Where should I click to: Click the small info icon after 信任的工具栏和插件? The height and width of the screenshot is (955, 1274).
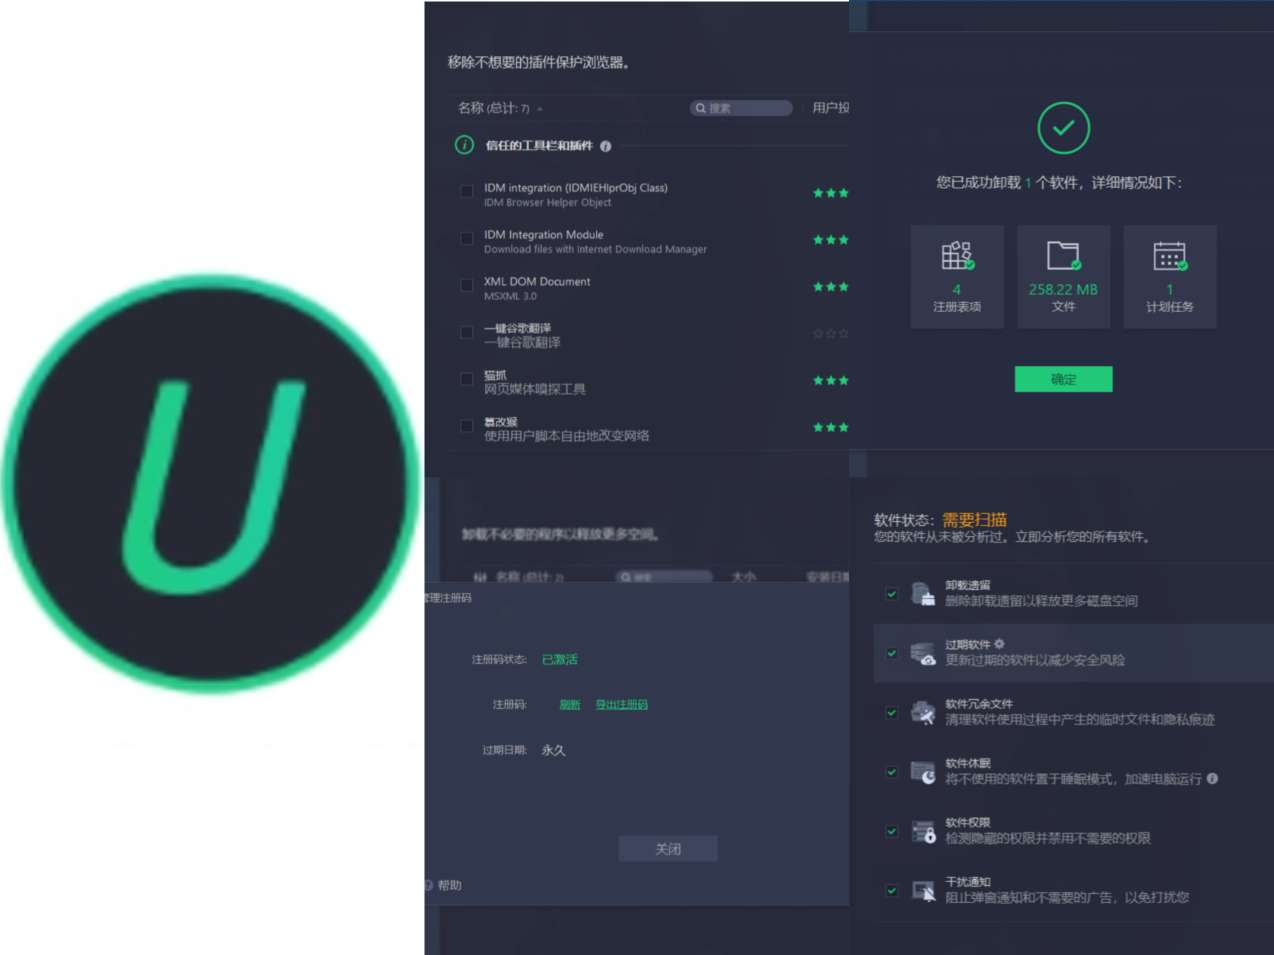(x=605, y=146)
